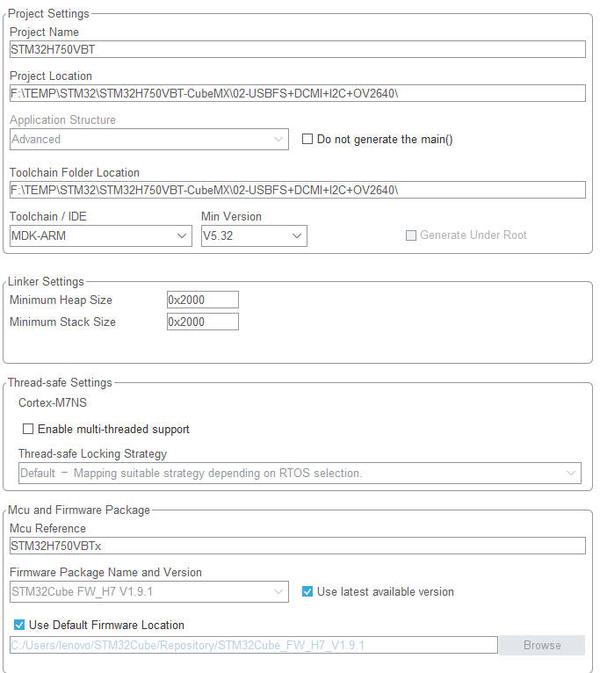Uncheck Use latest available version
Screen dimensions: 600x673
tap(308, 592)
